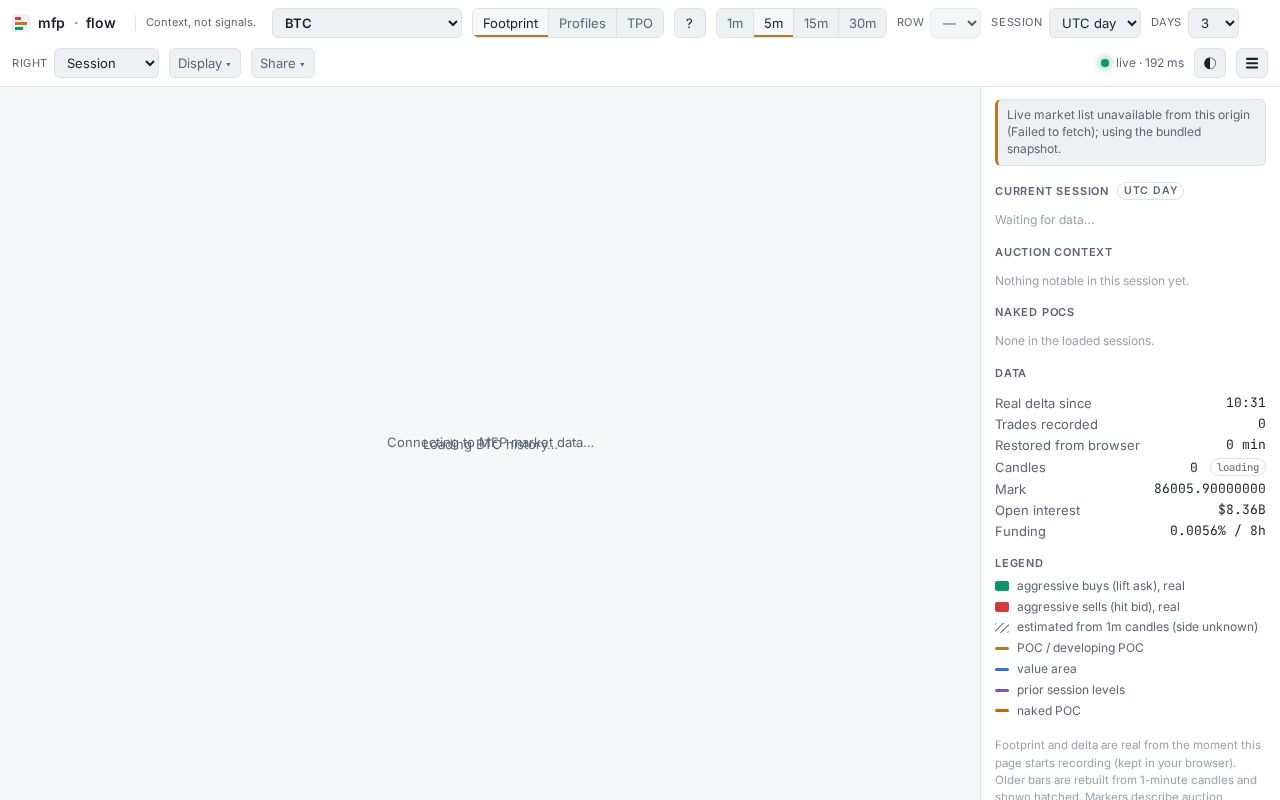Select the 30m timeframe
Viewport: 1280px width, 800px height.
tap(862, 23)
